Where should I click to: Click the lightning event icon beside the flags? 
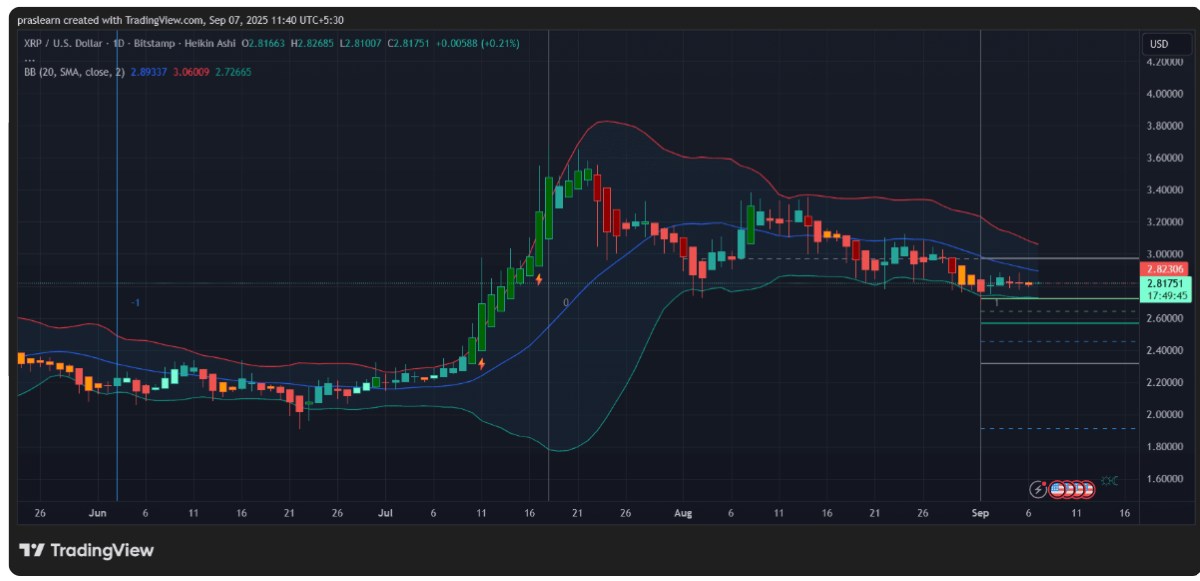(x=1038, y=489)
